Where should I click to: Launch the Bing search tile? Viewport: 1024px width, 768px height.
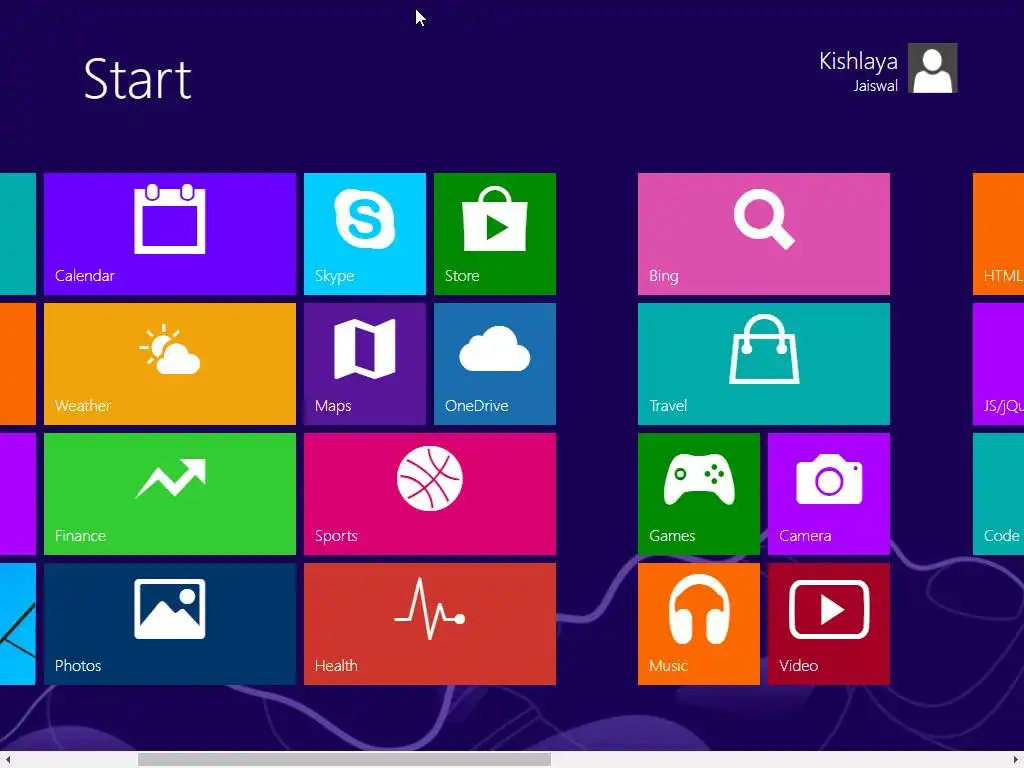(x=763, y=234)
